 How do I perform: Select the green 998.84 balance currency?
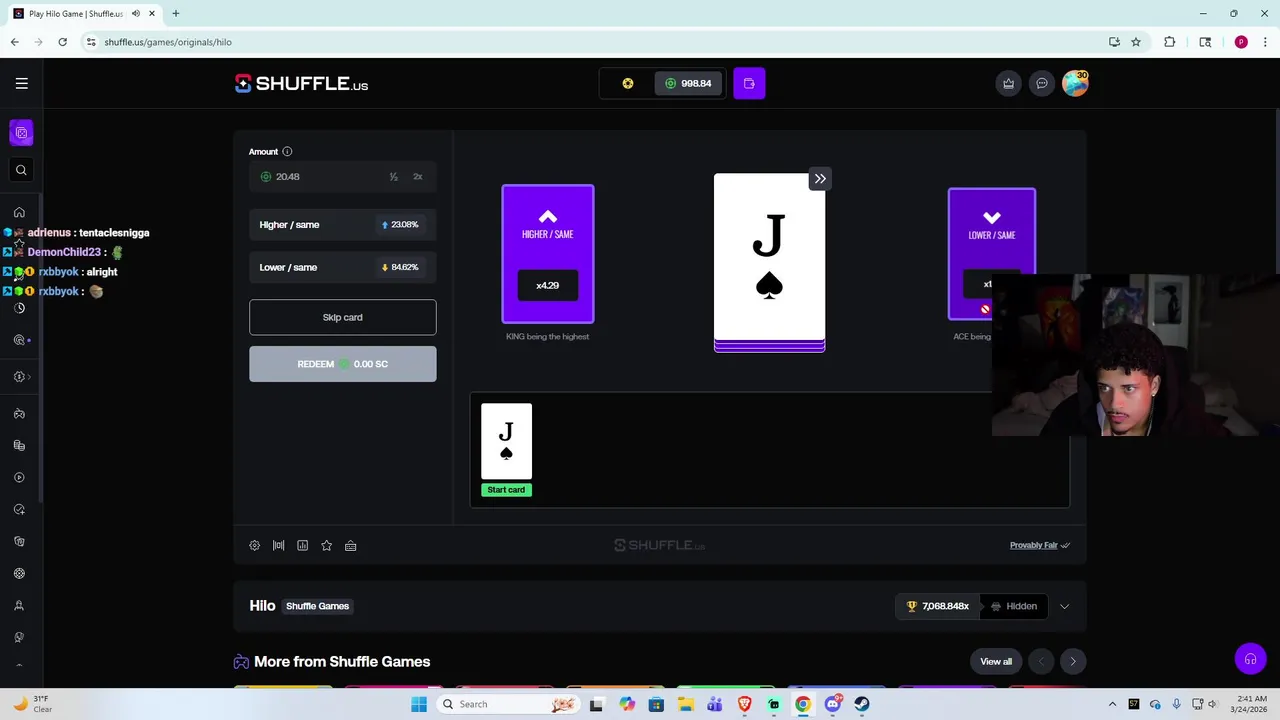[689, 84]
